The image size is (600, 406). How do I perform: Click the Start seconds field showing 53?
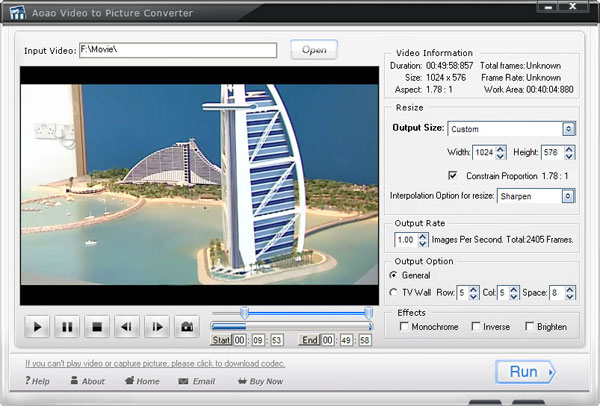pyautogui.click(x=277, y=340)
